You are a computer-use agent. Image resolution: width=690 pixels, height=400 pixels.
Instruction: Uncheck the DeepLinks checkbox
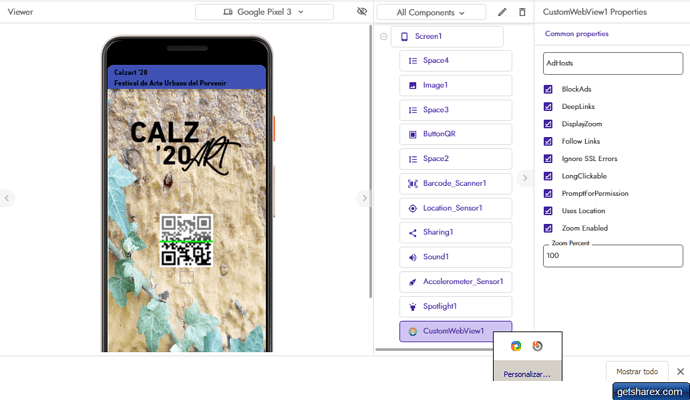[x=548, y=106]
